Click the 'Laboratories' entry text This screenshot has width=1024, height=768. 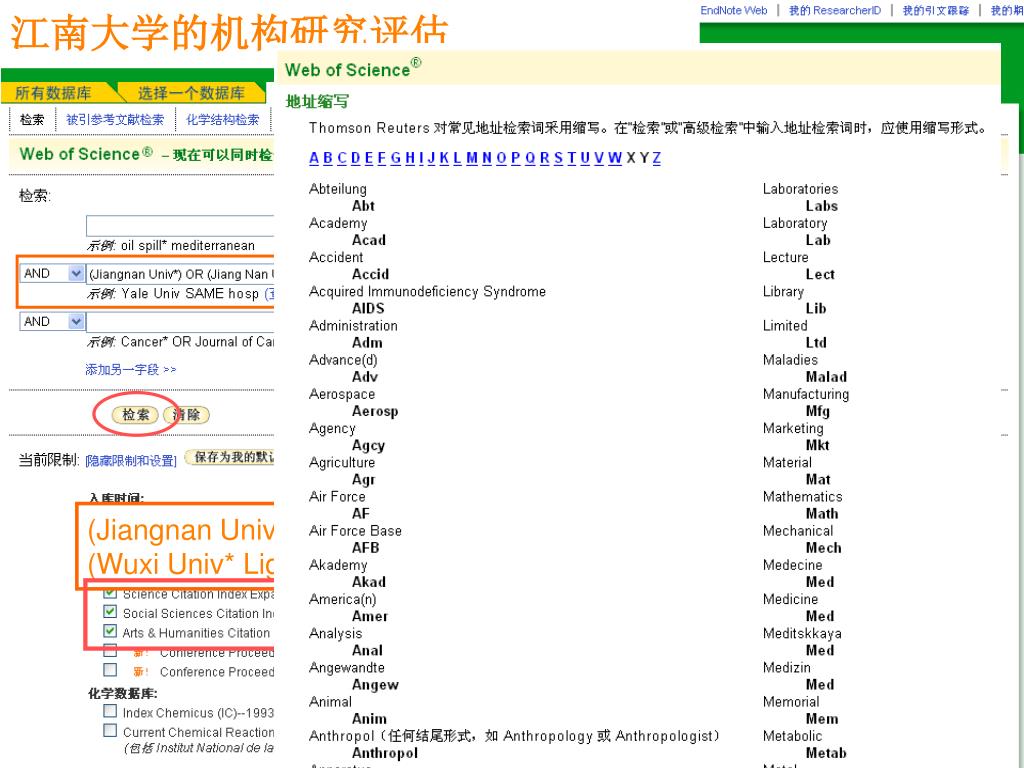click(801, 189)
